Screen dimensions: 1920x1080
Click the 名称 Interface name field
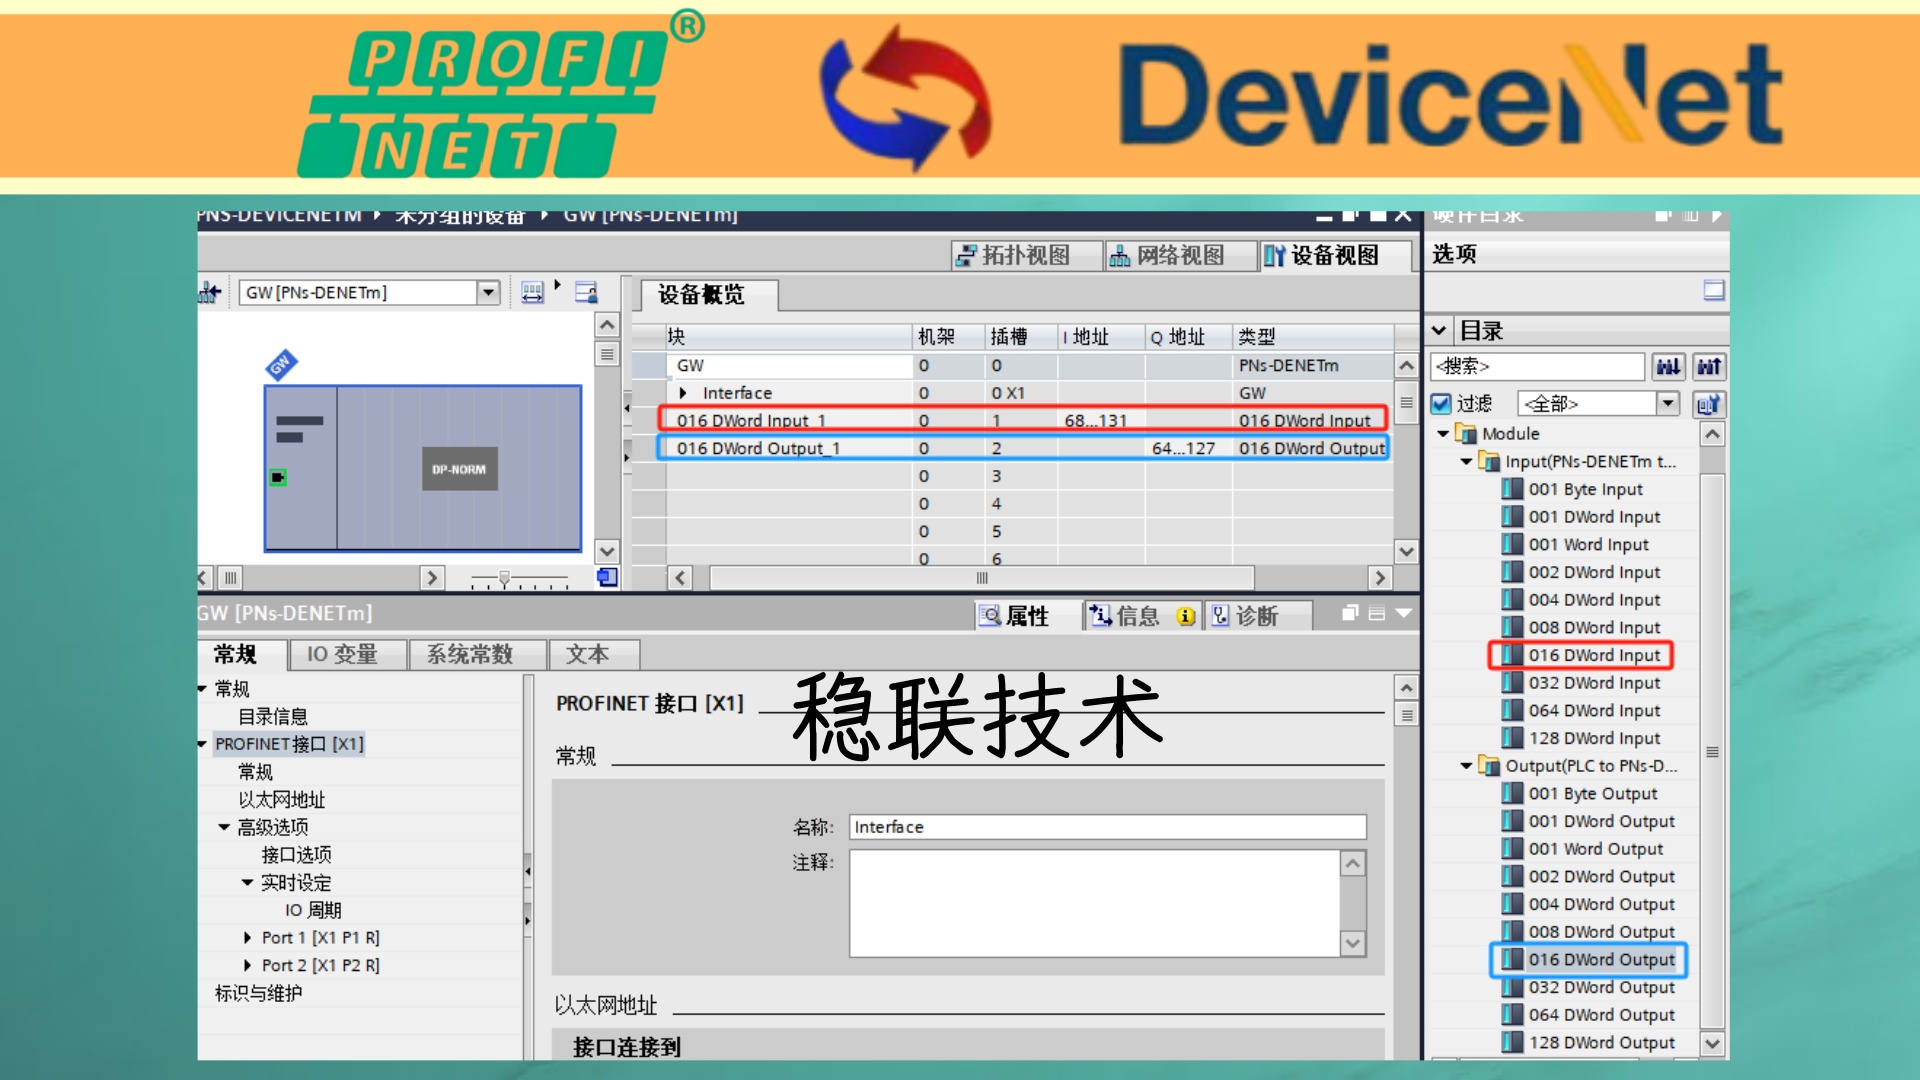(x=1107, y=827)
